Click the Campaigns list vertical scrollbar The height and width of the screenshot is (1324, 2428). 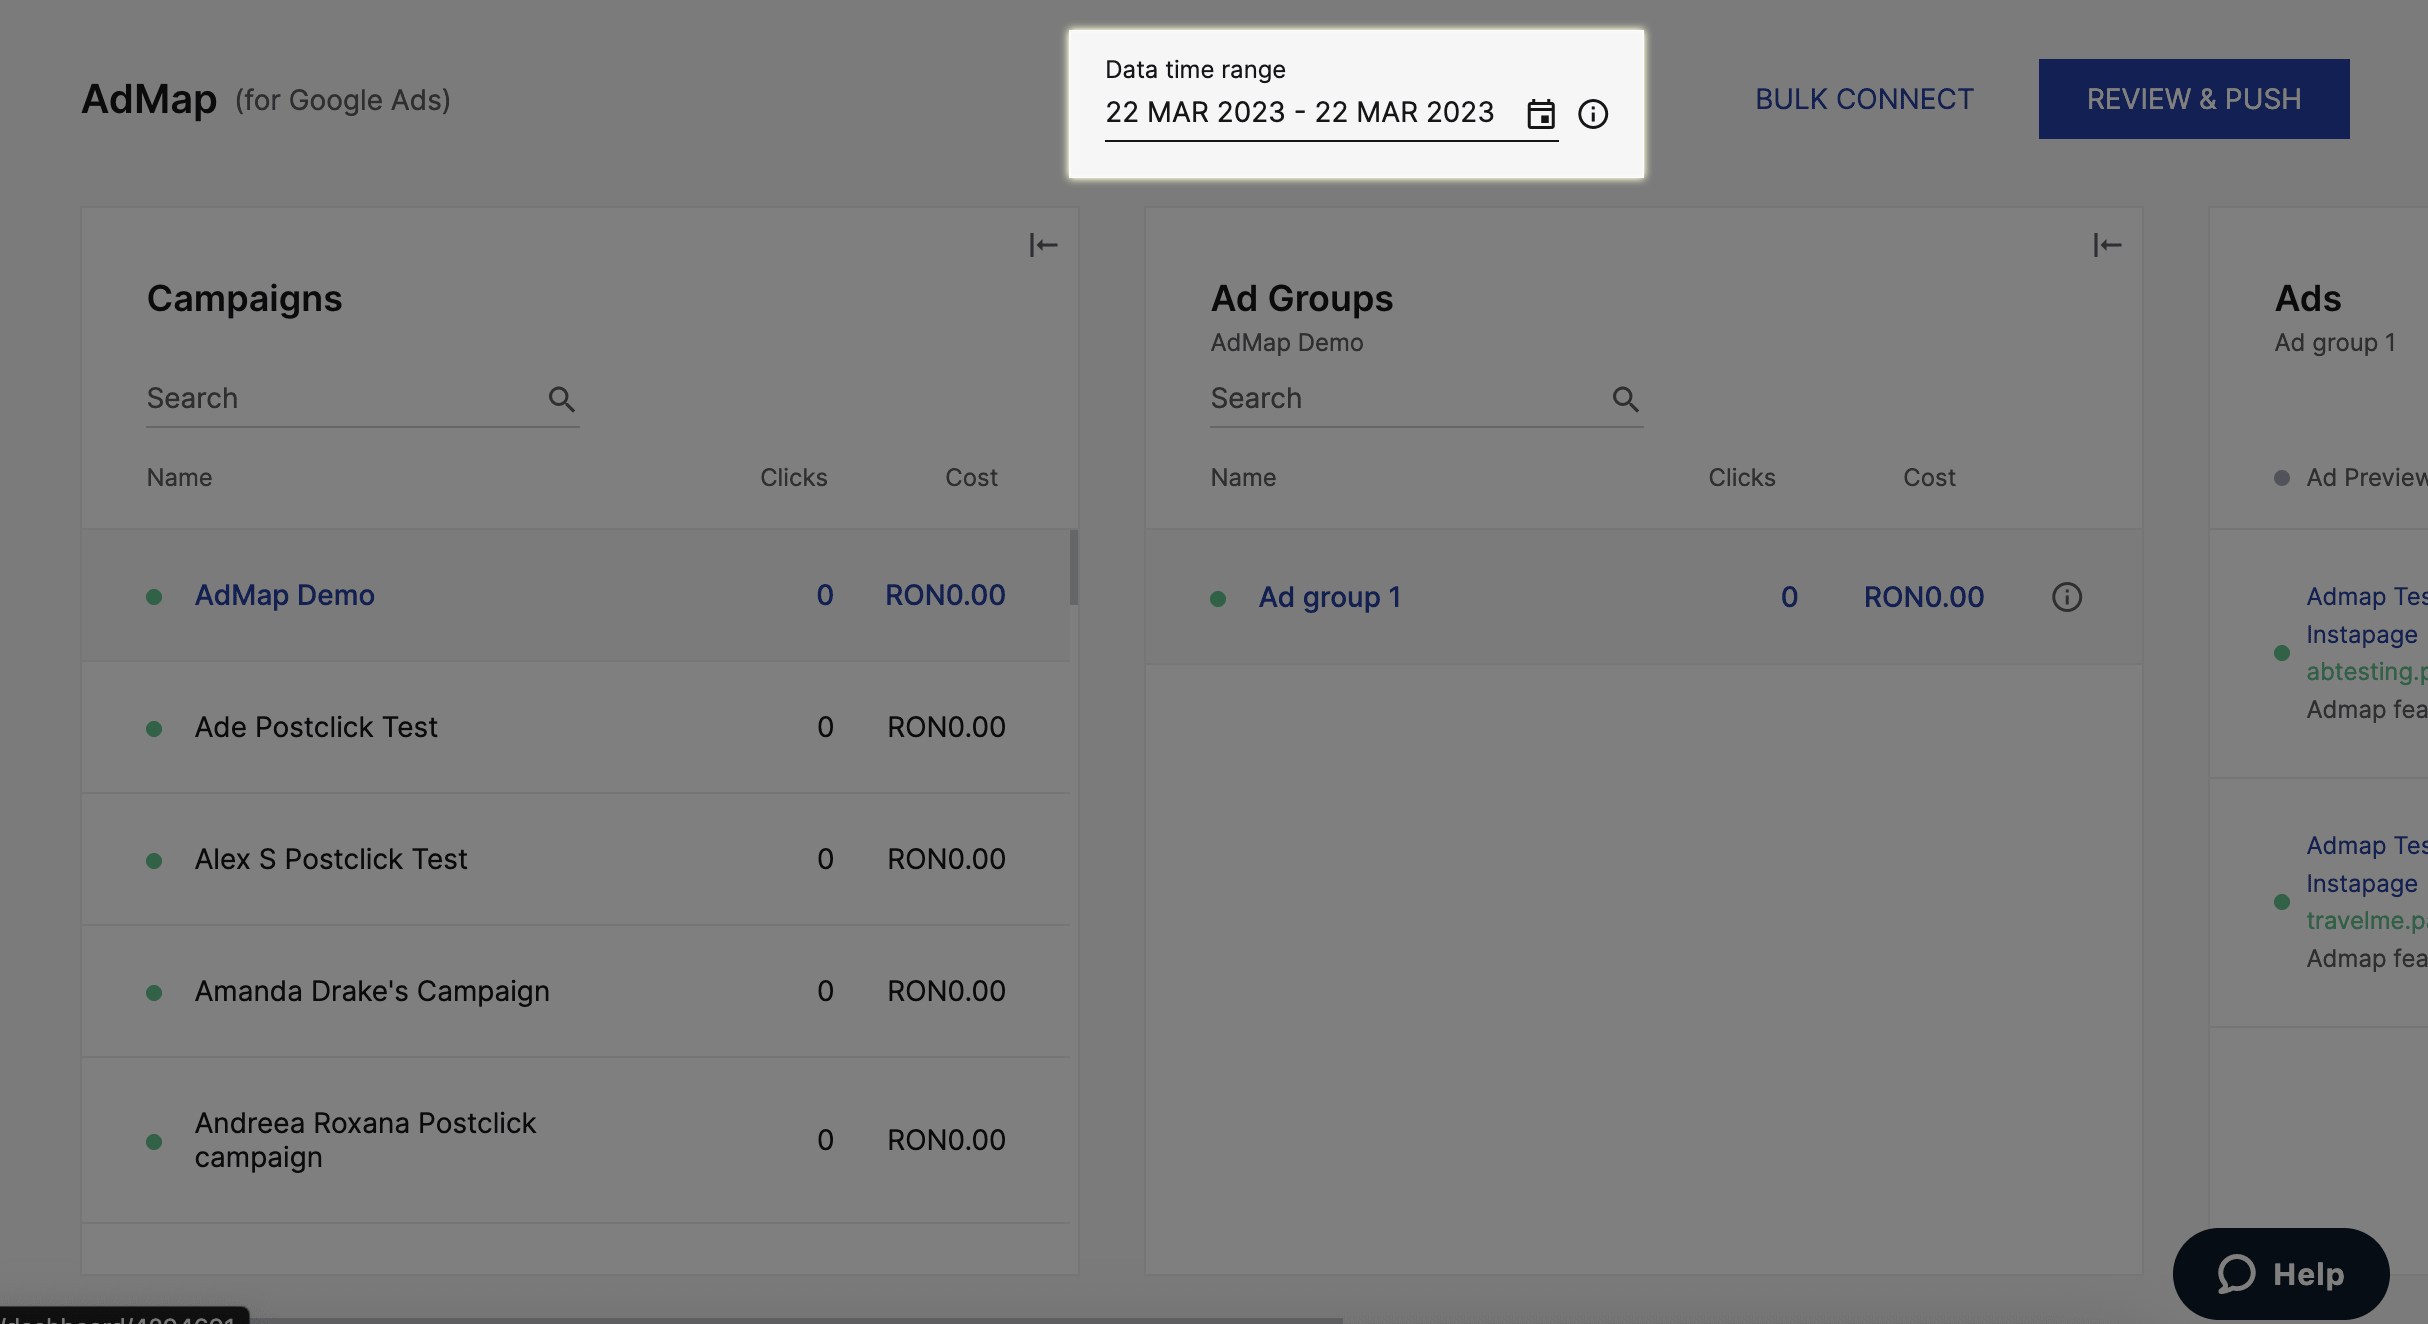[1073, 568]
